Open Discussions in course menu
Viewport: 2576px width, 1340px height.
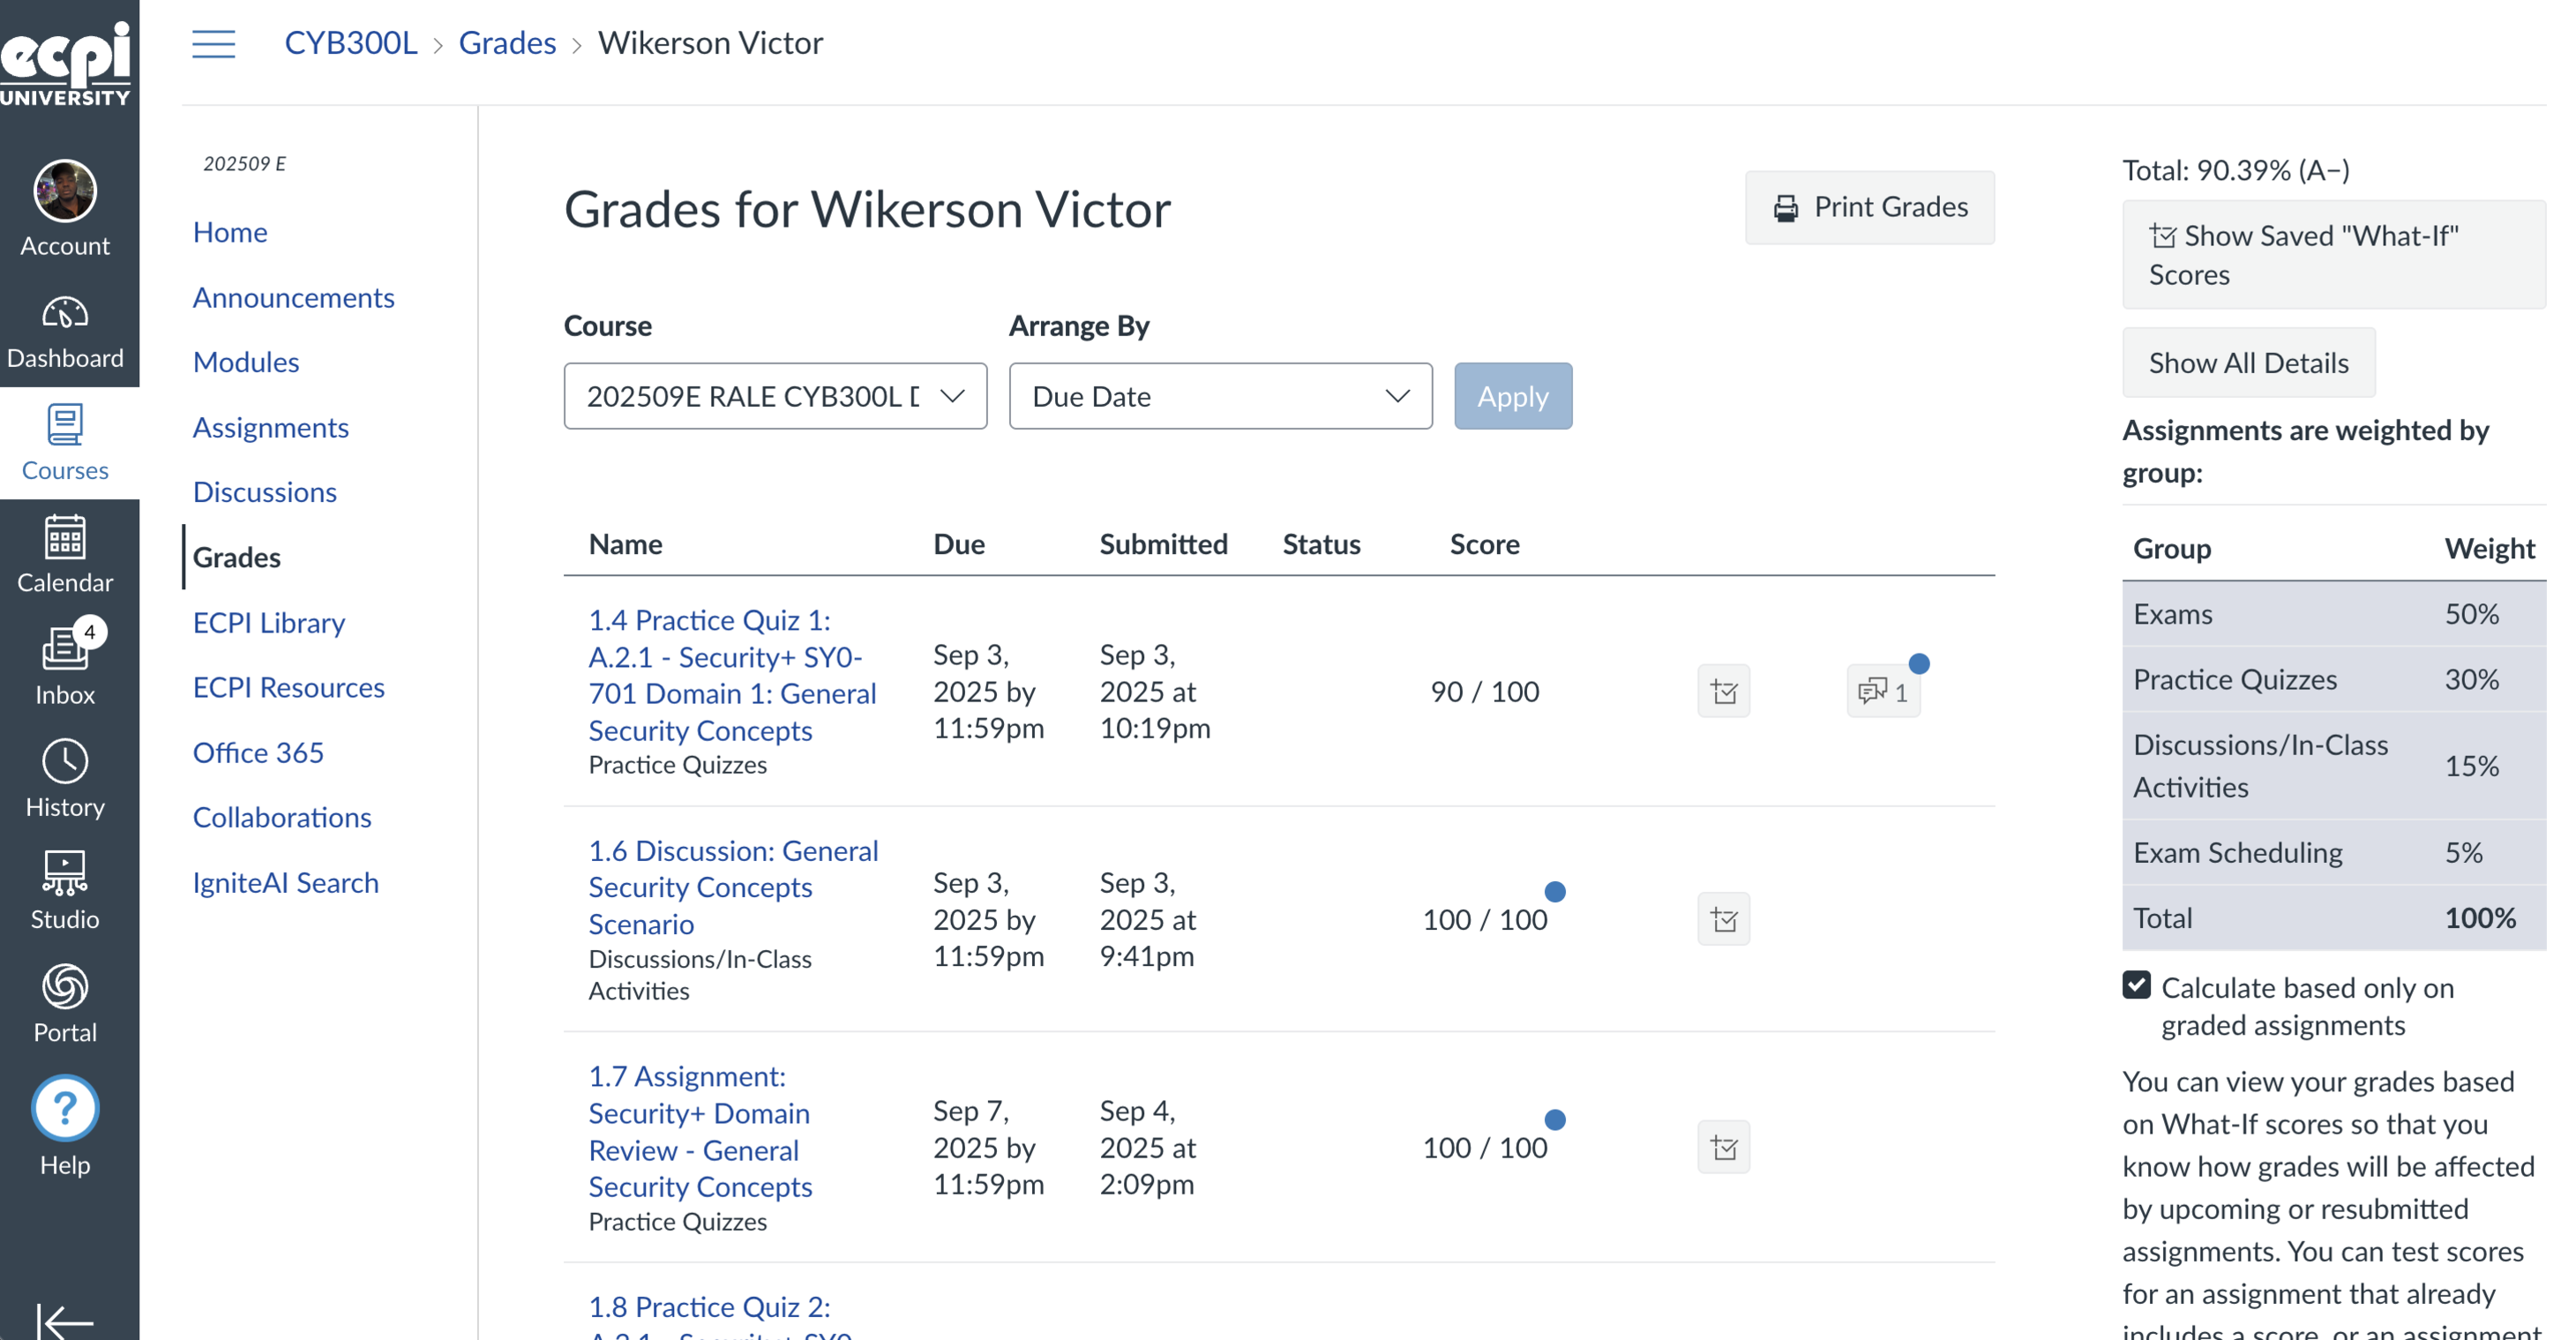pyautogui.click(x=265, y=492)
